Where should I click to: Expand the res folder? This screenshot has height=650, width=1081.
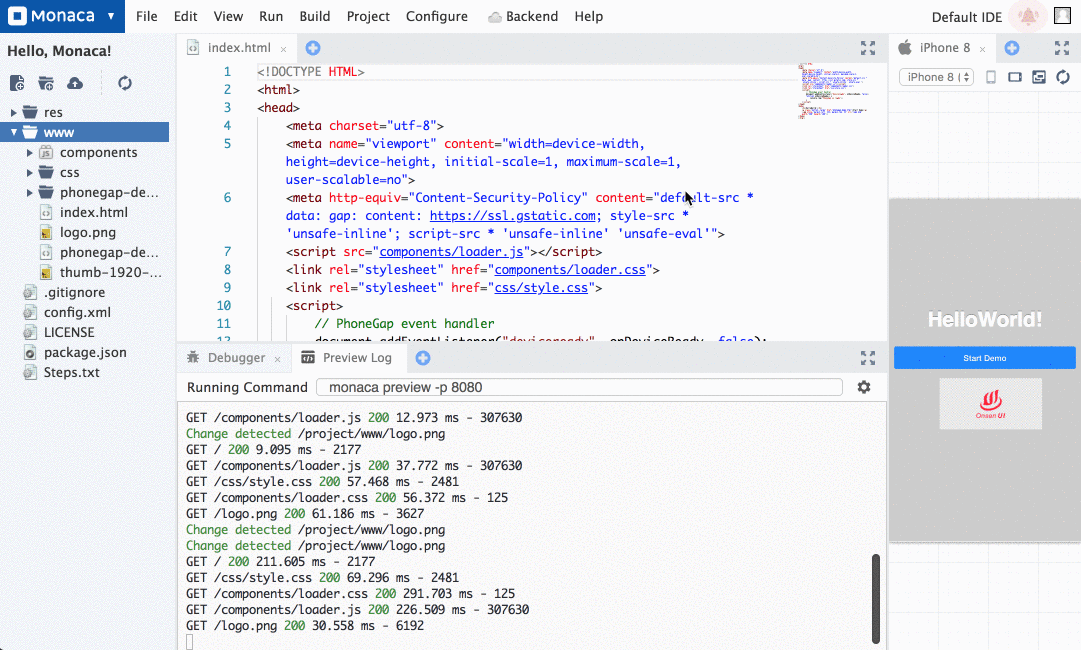13,112
